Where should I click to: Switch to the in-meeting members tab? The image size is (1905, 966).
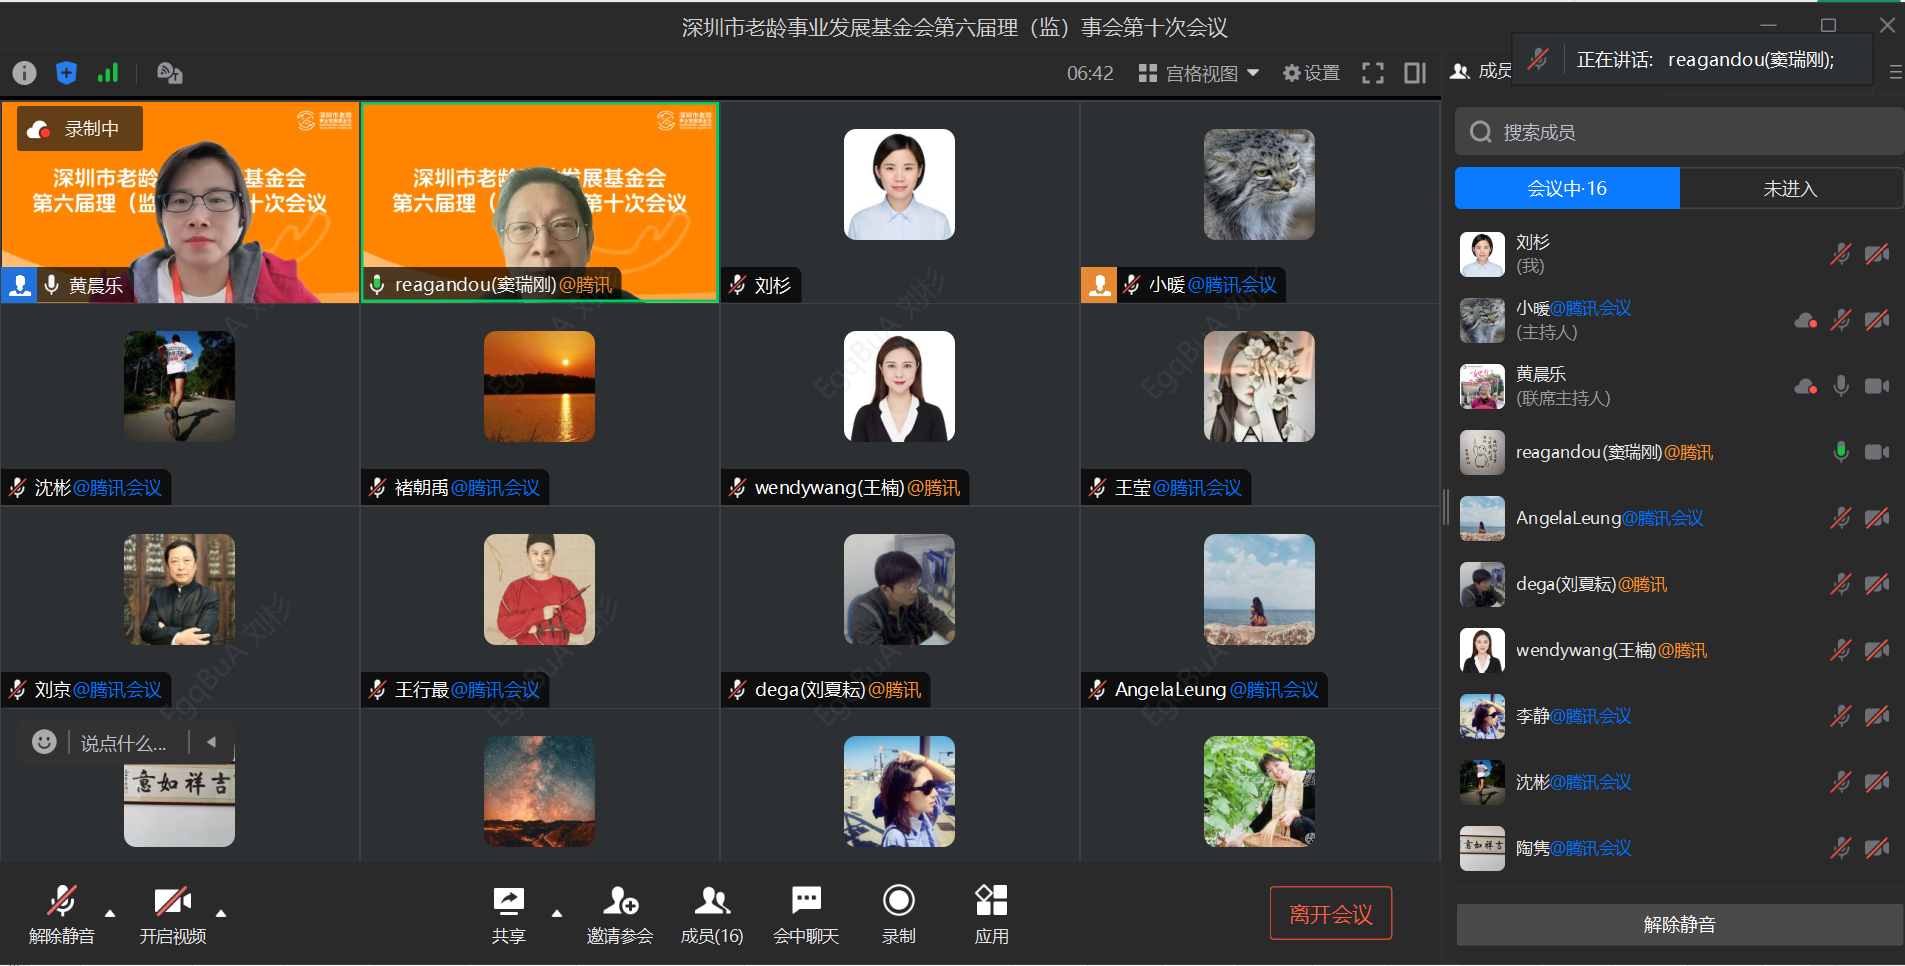click(1566, 188)
